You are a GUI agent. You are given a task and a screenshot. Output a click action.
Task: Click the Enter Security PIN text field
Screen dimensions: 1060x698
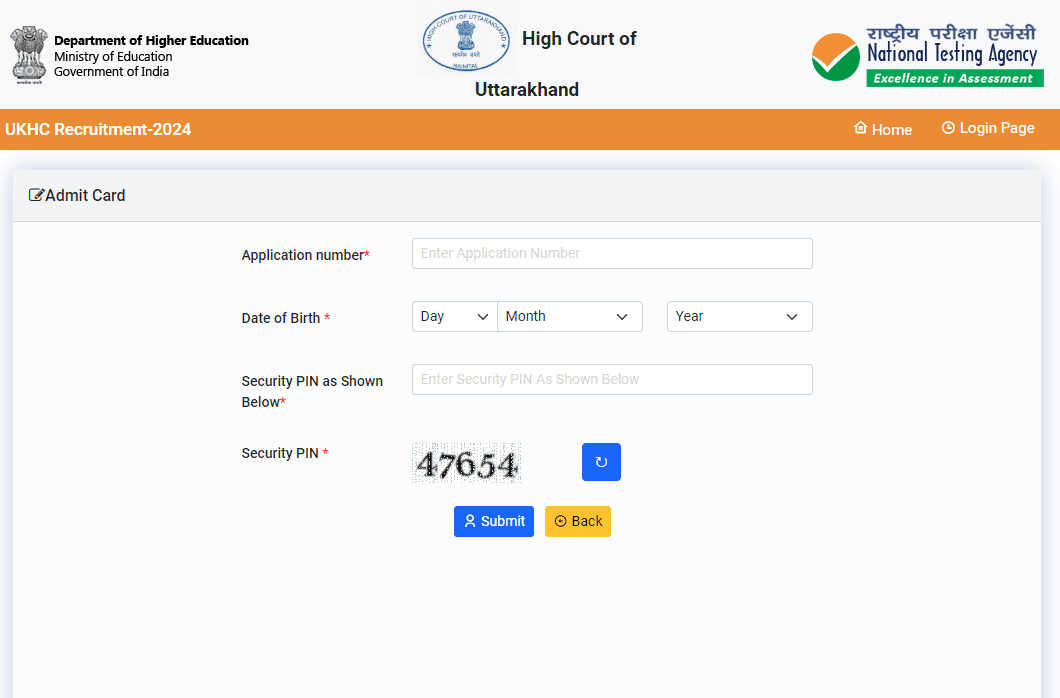pos(612,379)
